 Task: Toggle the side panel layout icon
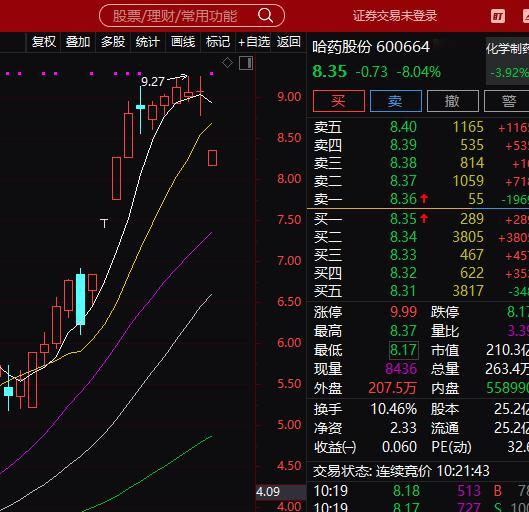(x=246, y=63)
